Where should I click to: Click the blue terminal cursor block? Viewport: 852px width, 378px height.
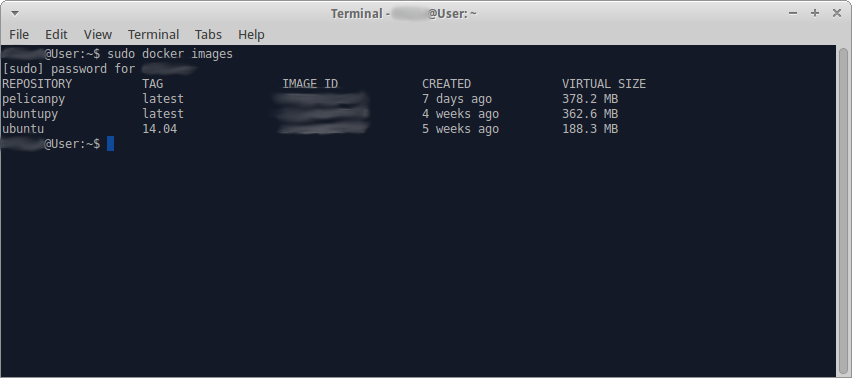110,144
